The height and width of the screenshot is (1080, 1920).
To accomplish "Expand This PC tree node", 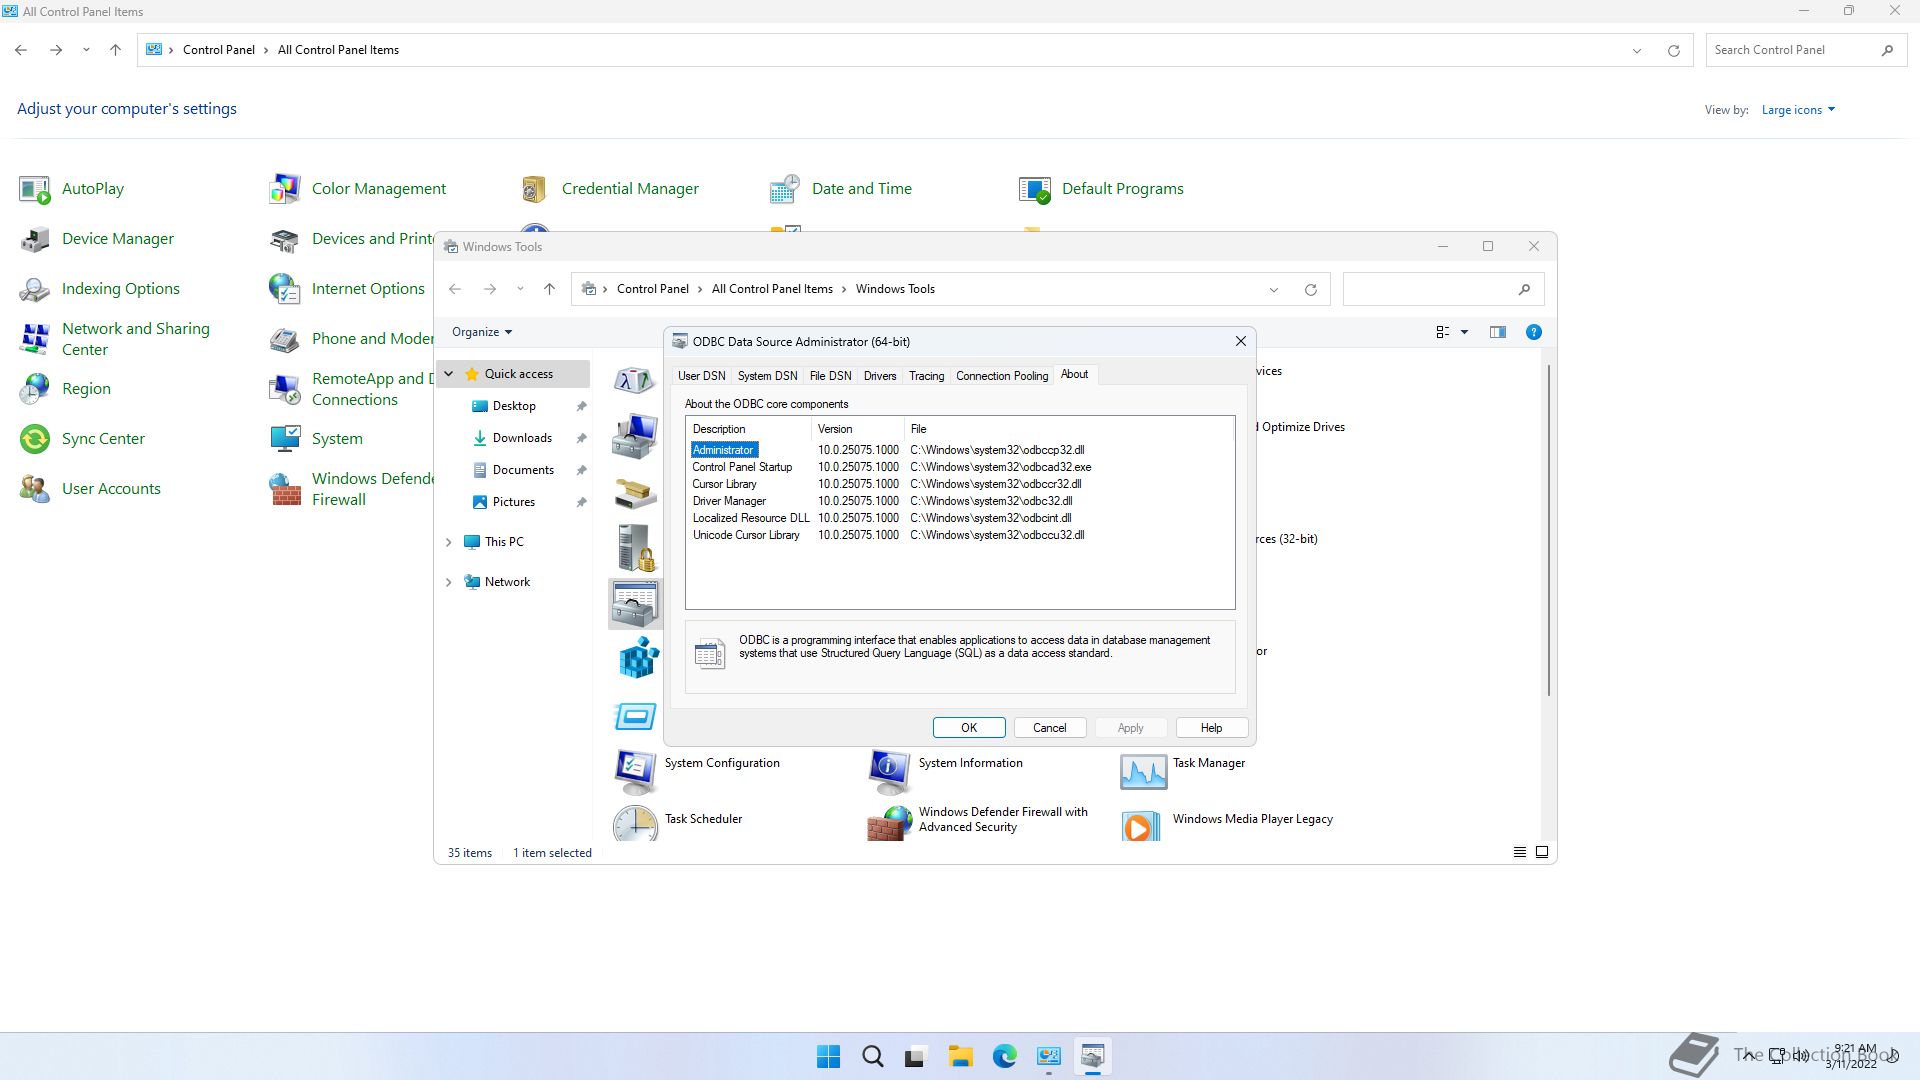I will point(448,542).
